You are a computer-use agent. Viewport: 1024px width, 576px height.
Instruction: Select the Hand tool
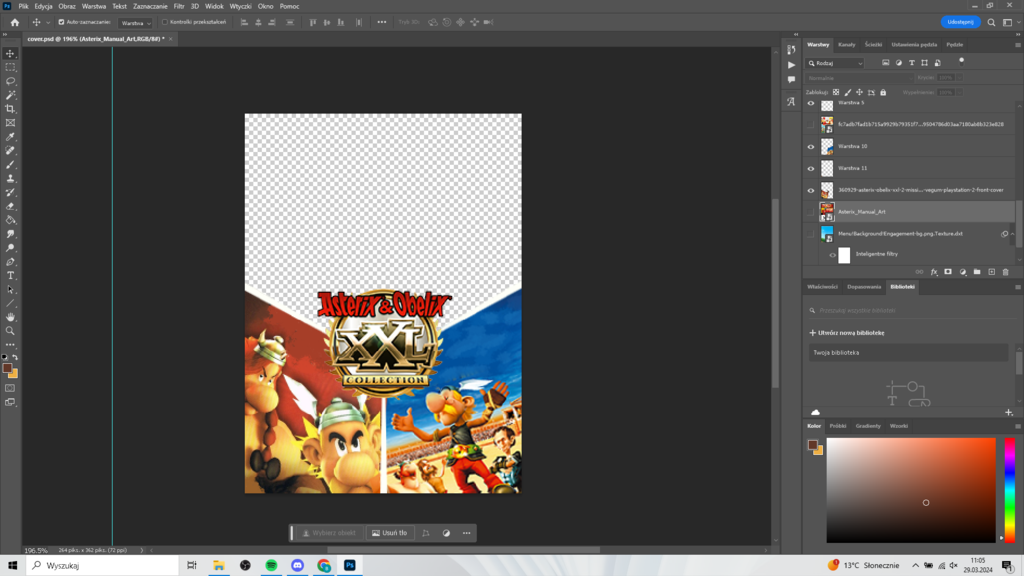(10, 317)
